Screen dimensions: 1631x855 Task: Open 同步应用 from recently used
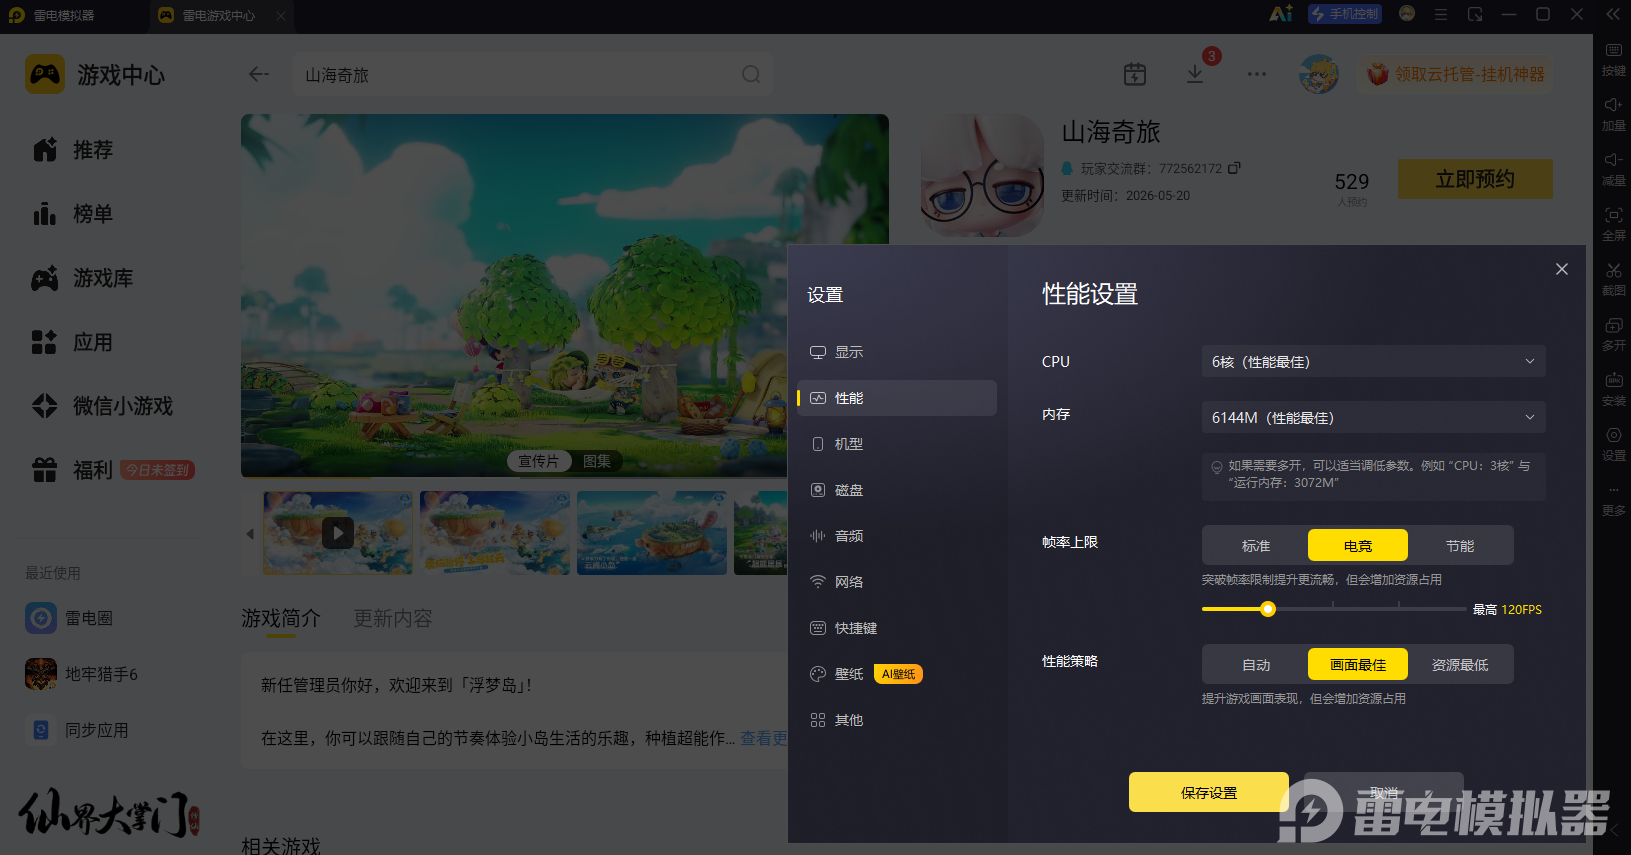click(x=77, y=730)
